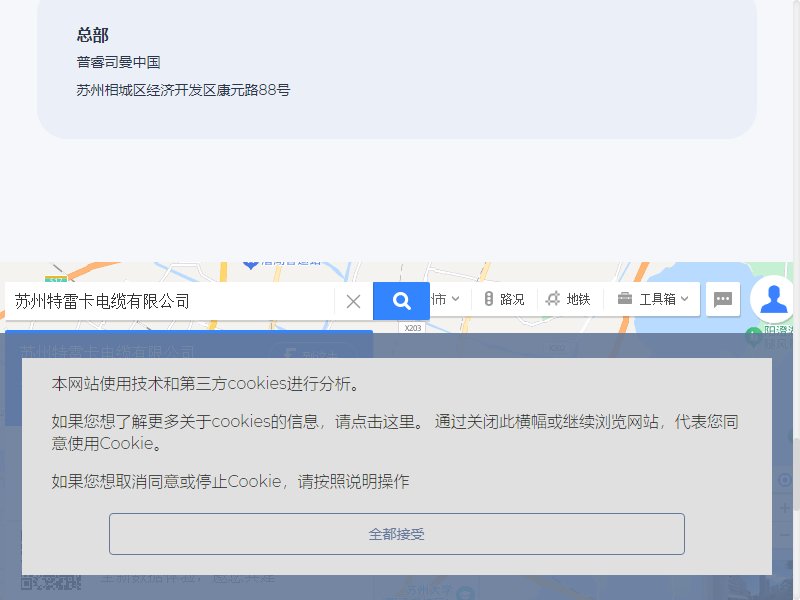Click the cookie notice line 本网站使用技术和第三方cookies进行分析
Screen dimensions: 800x600
[206, 384]
